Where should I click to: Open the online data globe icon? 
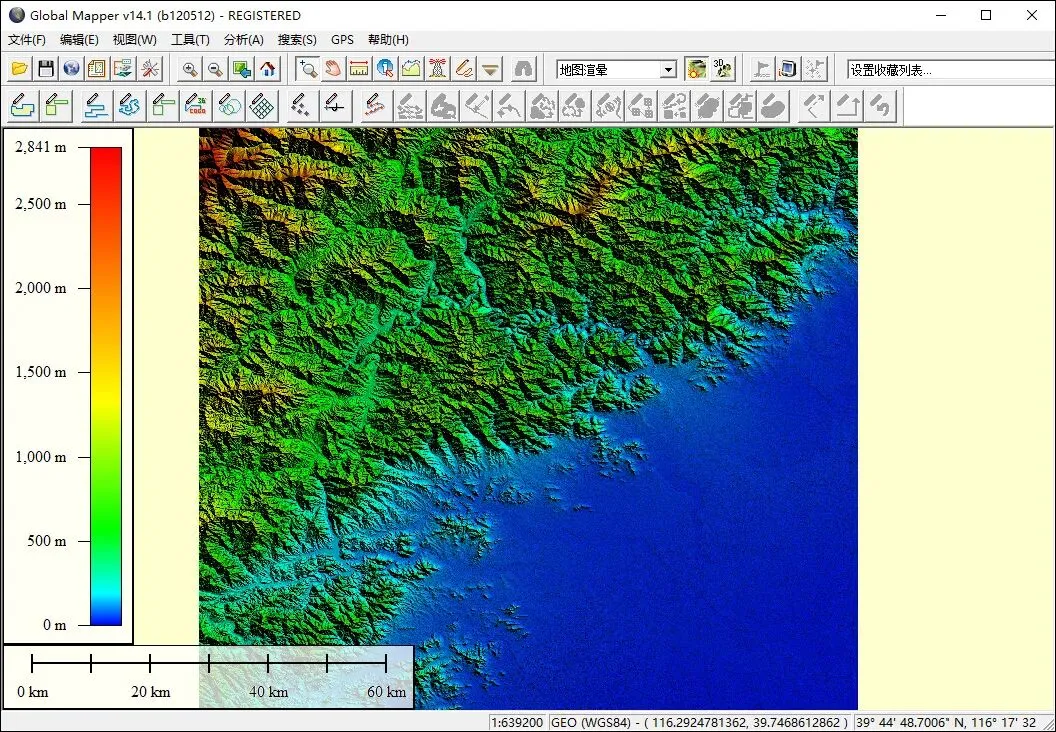[x=71, y=69]
